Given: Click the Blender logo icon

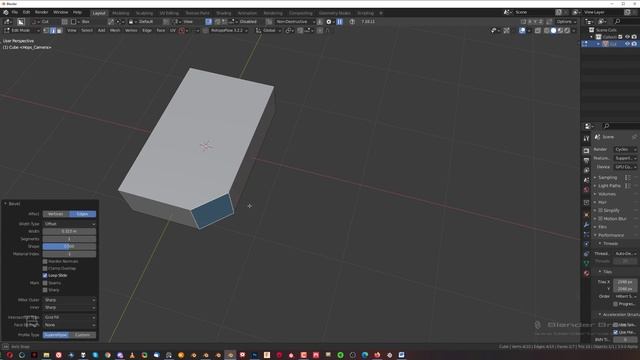Looking at the screenshot, I should coord(6,13).
